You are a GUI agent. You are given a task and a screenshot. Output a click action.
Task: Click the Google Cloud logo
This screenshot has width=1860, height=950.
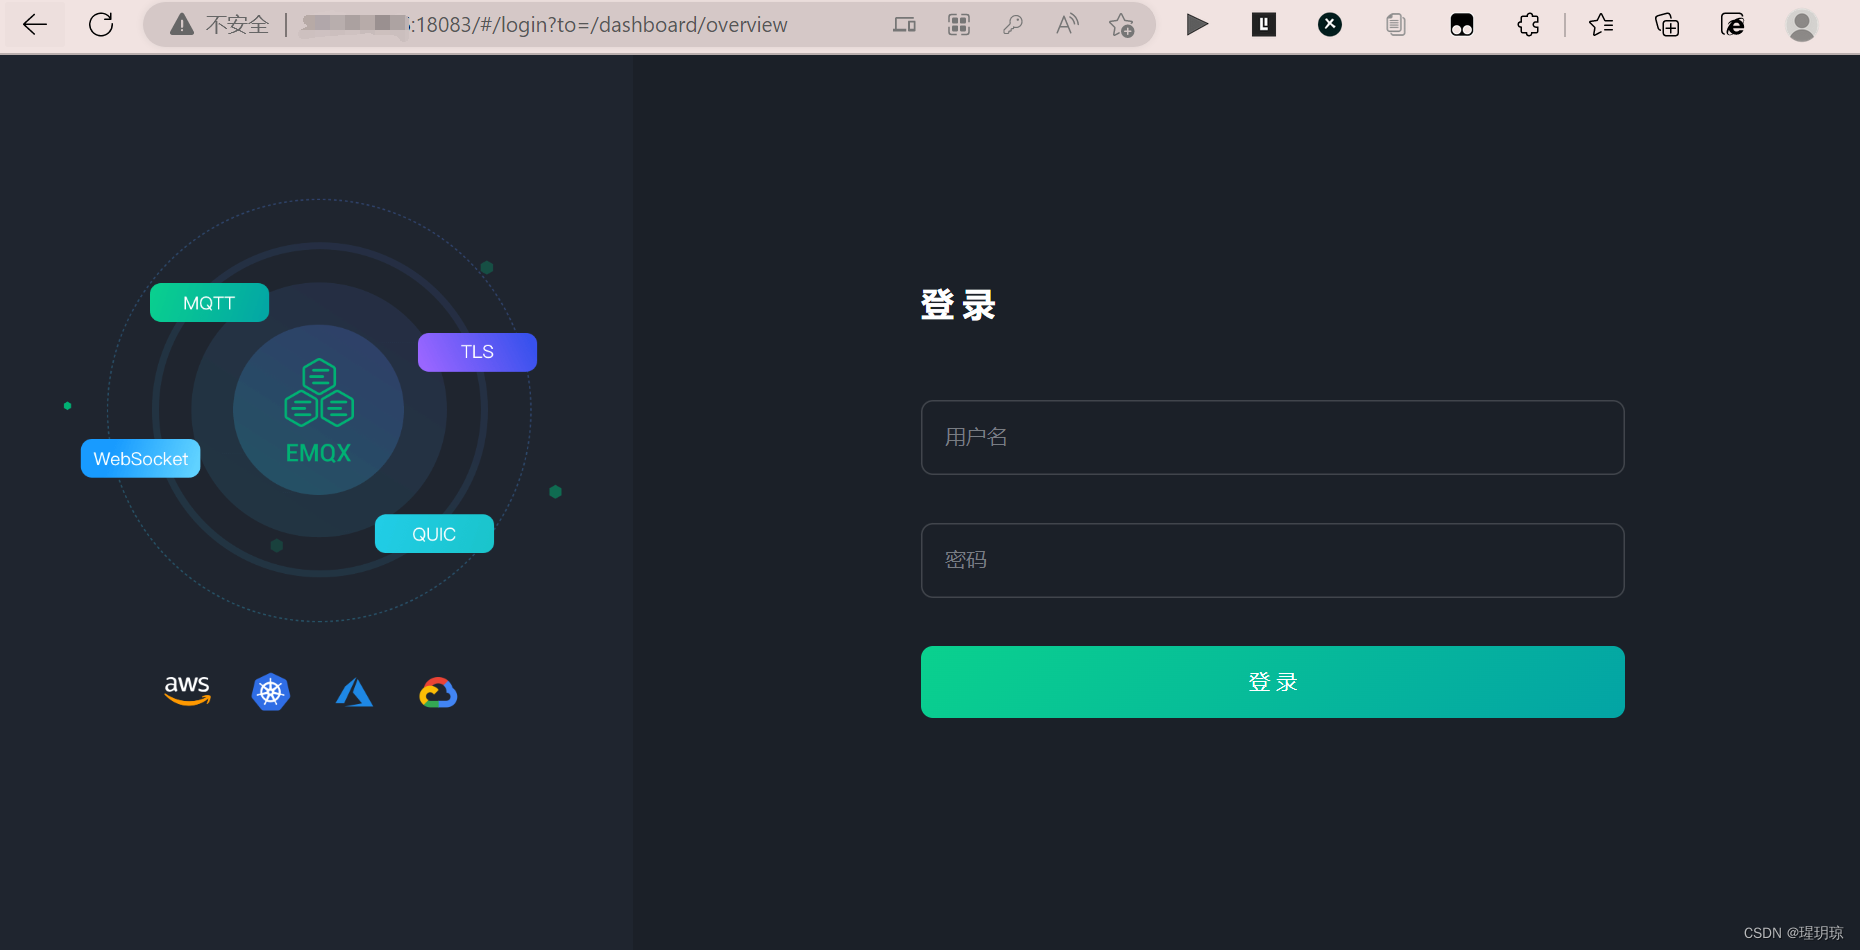[x=438, y=692]
